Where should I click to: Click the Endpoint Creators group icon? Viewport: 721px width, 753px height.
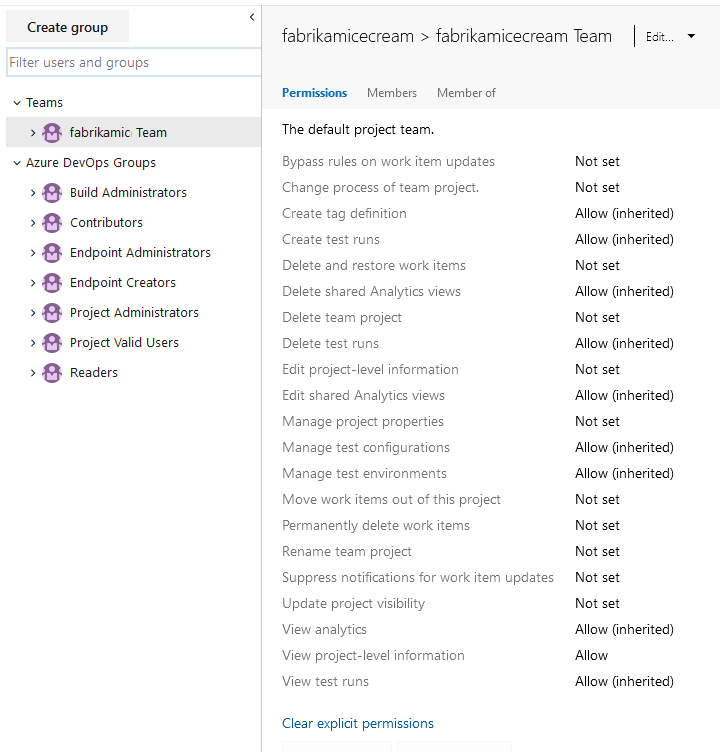52,283
